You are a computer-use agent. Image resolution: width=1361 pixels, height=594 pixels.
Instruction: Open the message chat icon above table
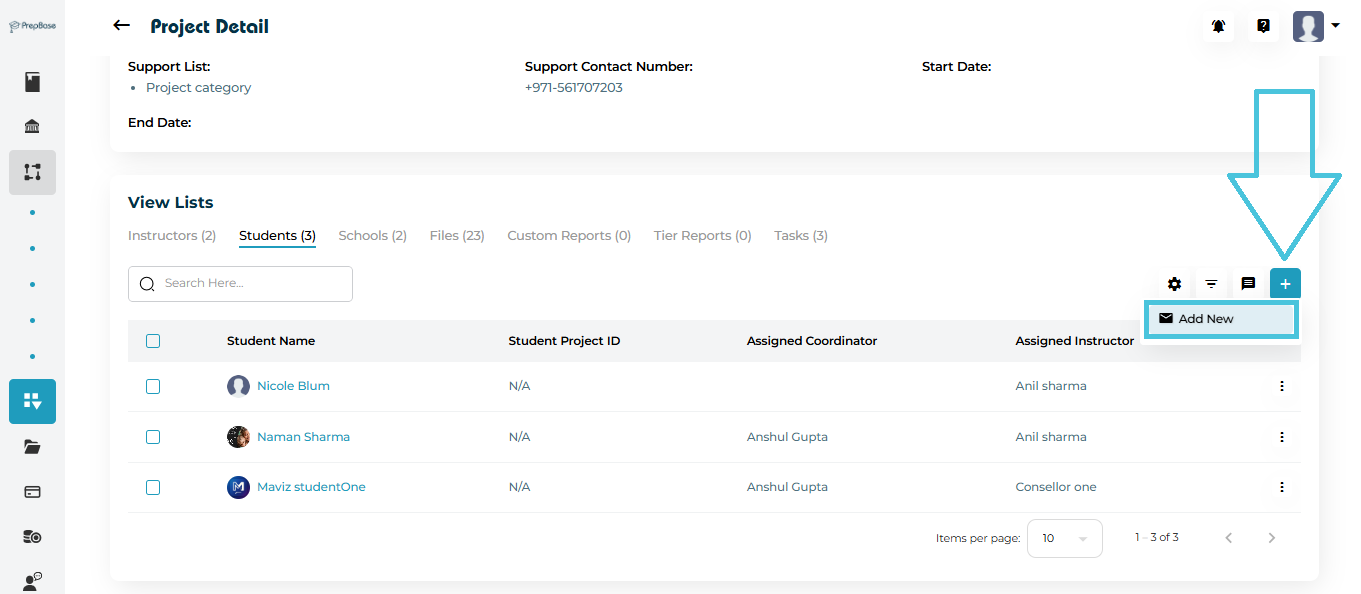pyautogui.click(x=1248, y=284)
